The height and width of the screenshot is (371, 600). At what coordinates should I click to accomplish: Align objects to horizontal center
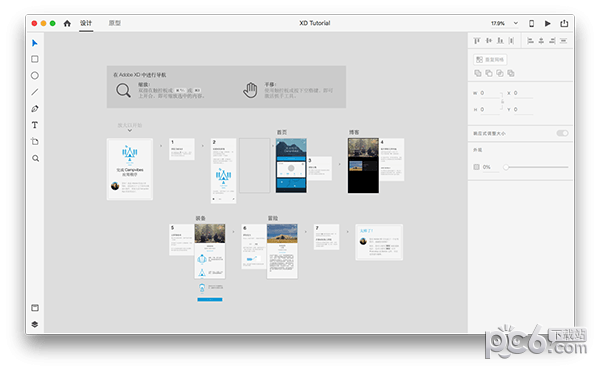coord(541,41)
